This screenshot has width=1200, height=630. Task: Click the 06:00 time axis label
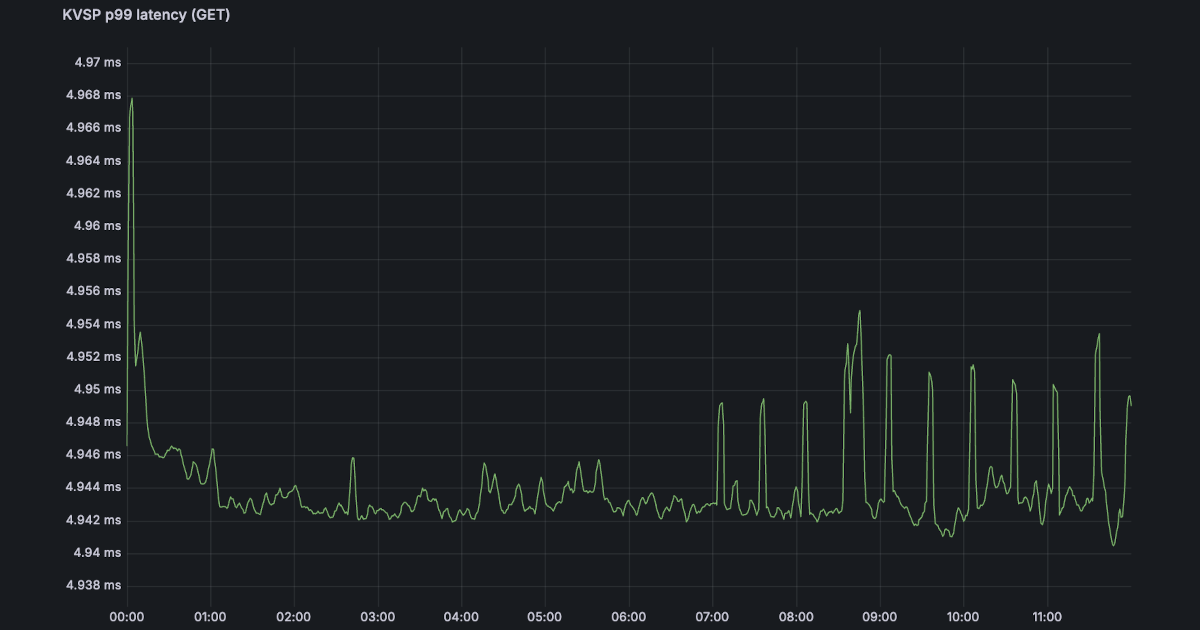pos(628,617)
